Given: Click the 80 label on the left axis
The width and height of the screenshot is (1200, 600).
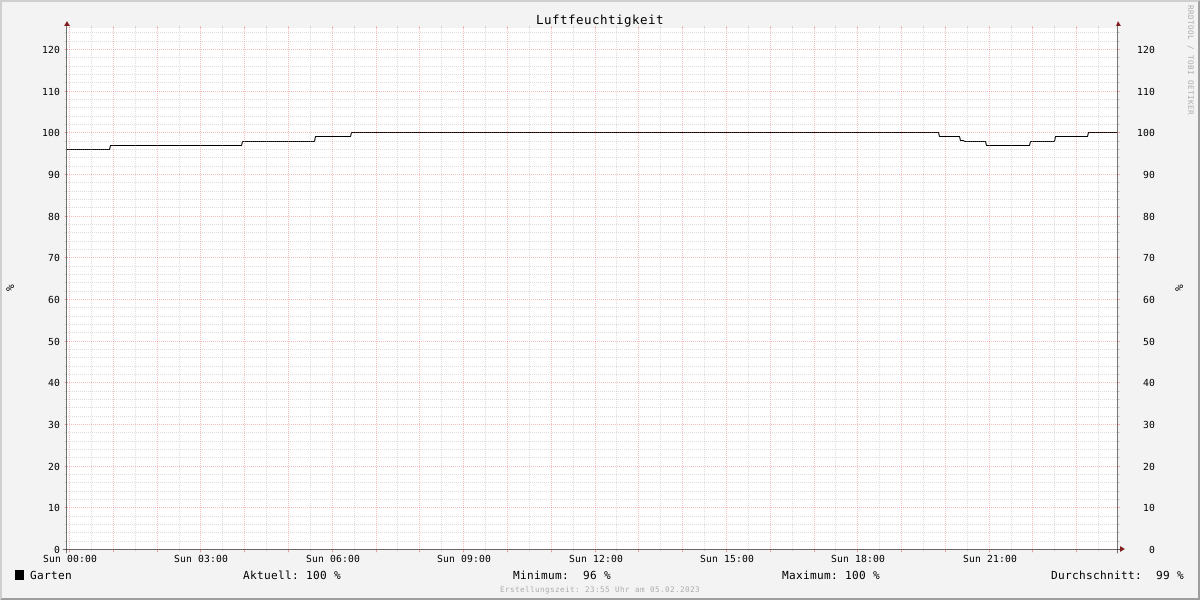Looking at the screenshot, I should click(54, 217).
